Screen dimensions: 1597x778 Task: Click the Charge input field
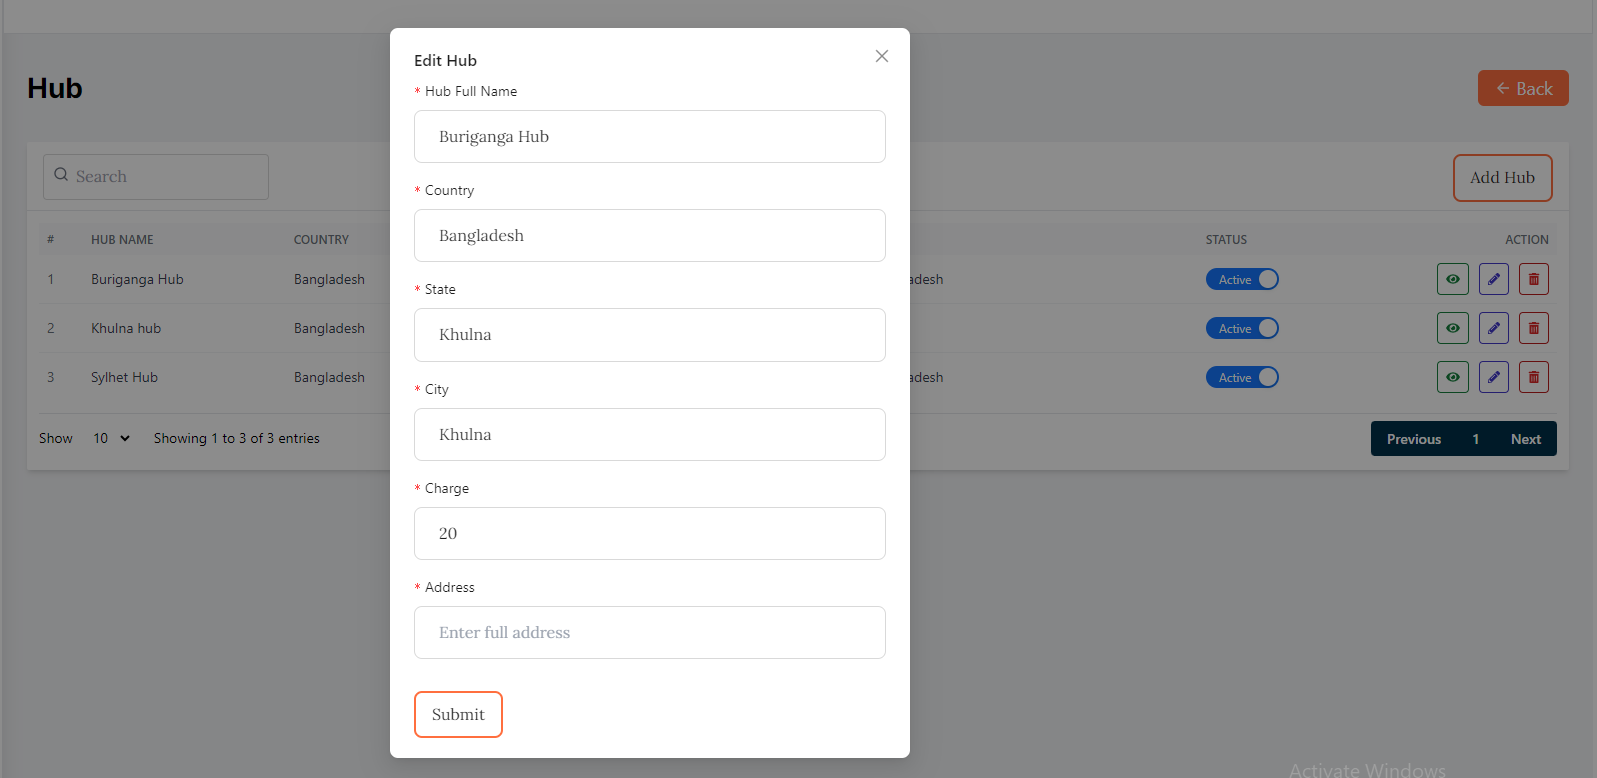coord(649,534)
